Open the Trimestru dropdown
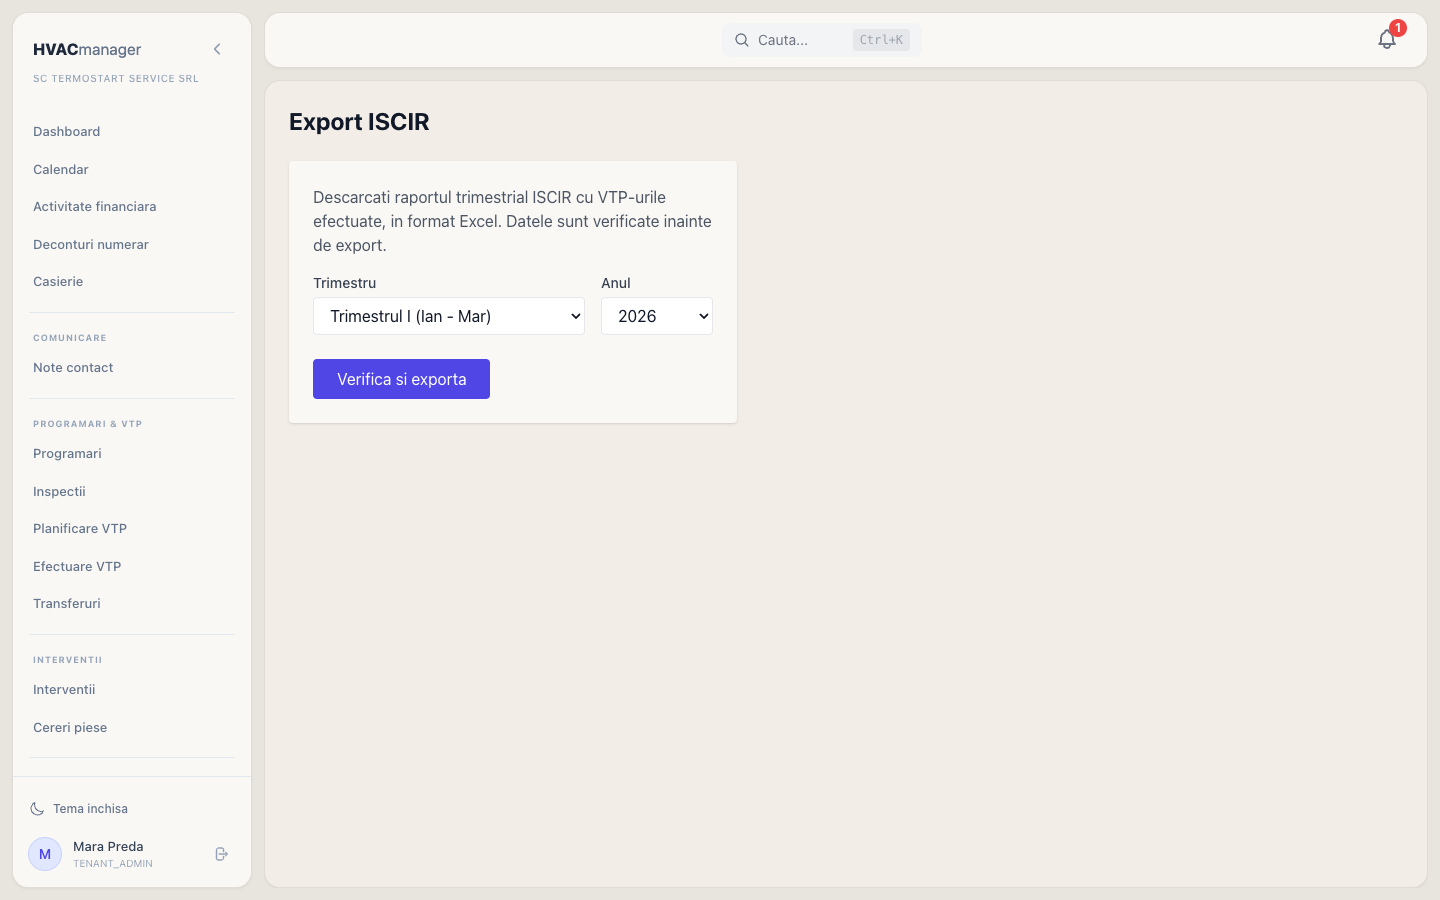 (x=449, y=316)
